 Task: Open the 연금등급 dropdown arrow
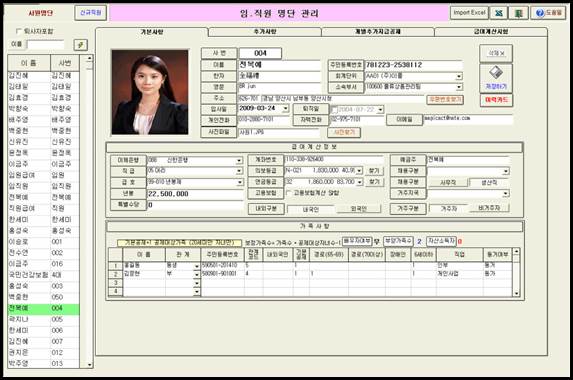[x=360, y=182]
